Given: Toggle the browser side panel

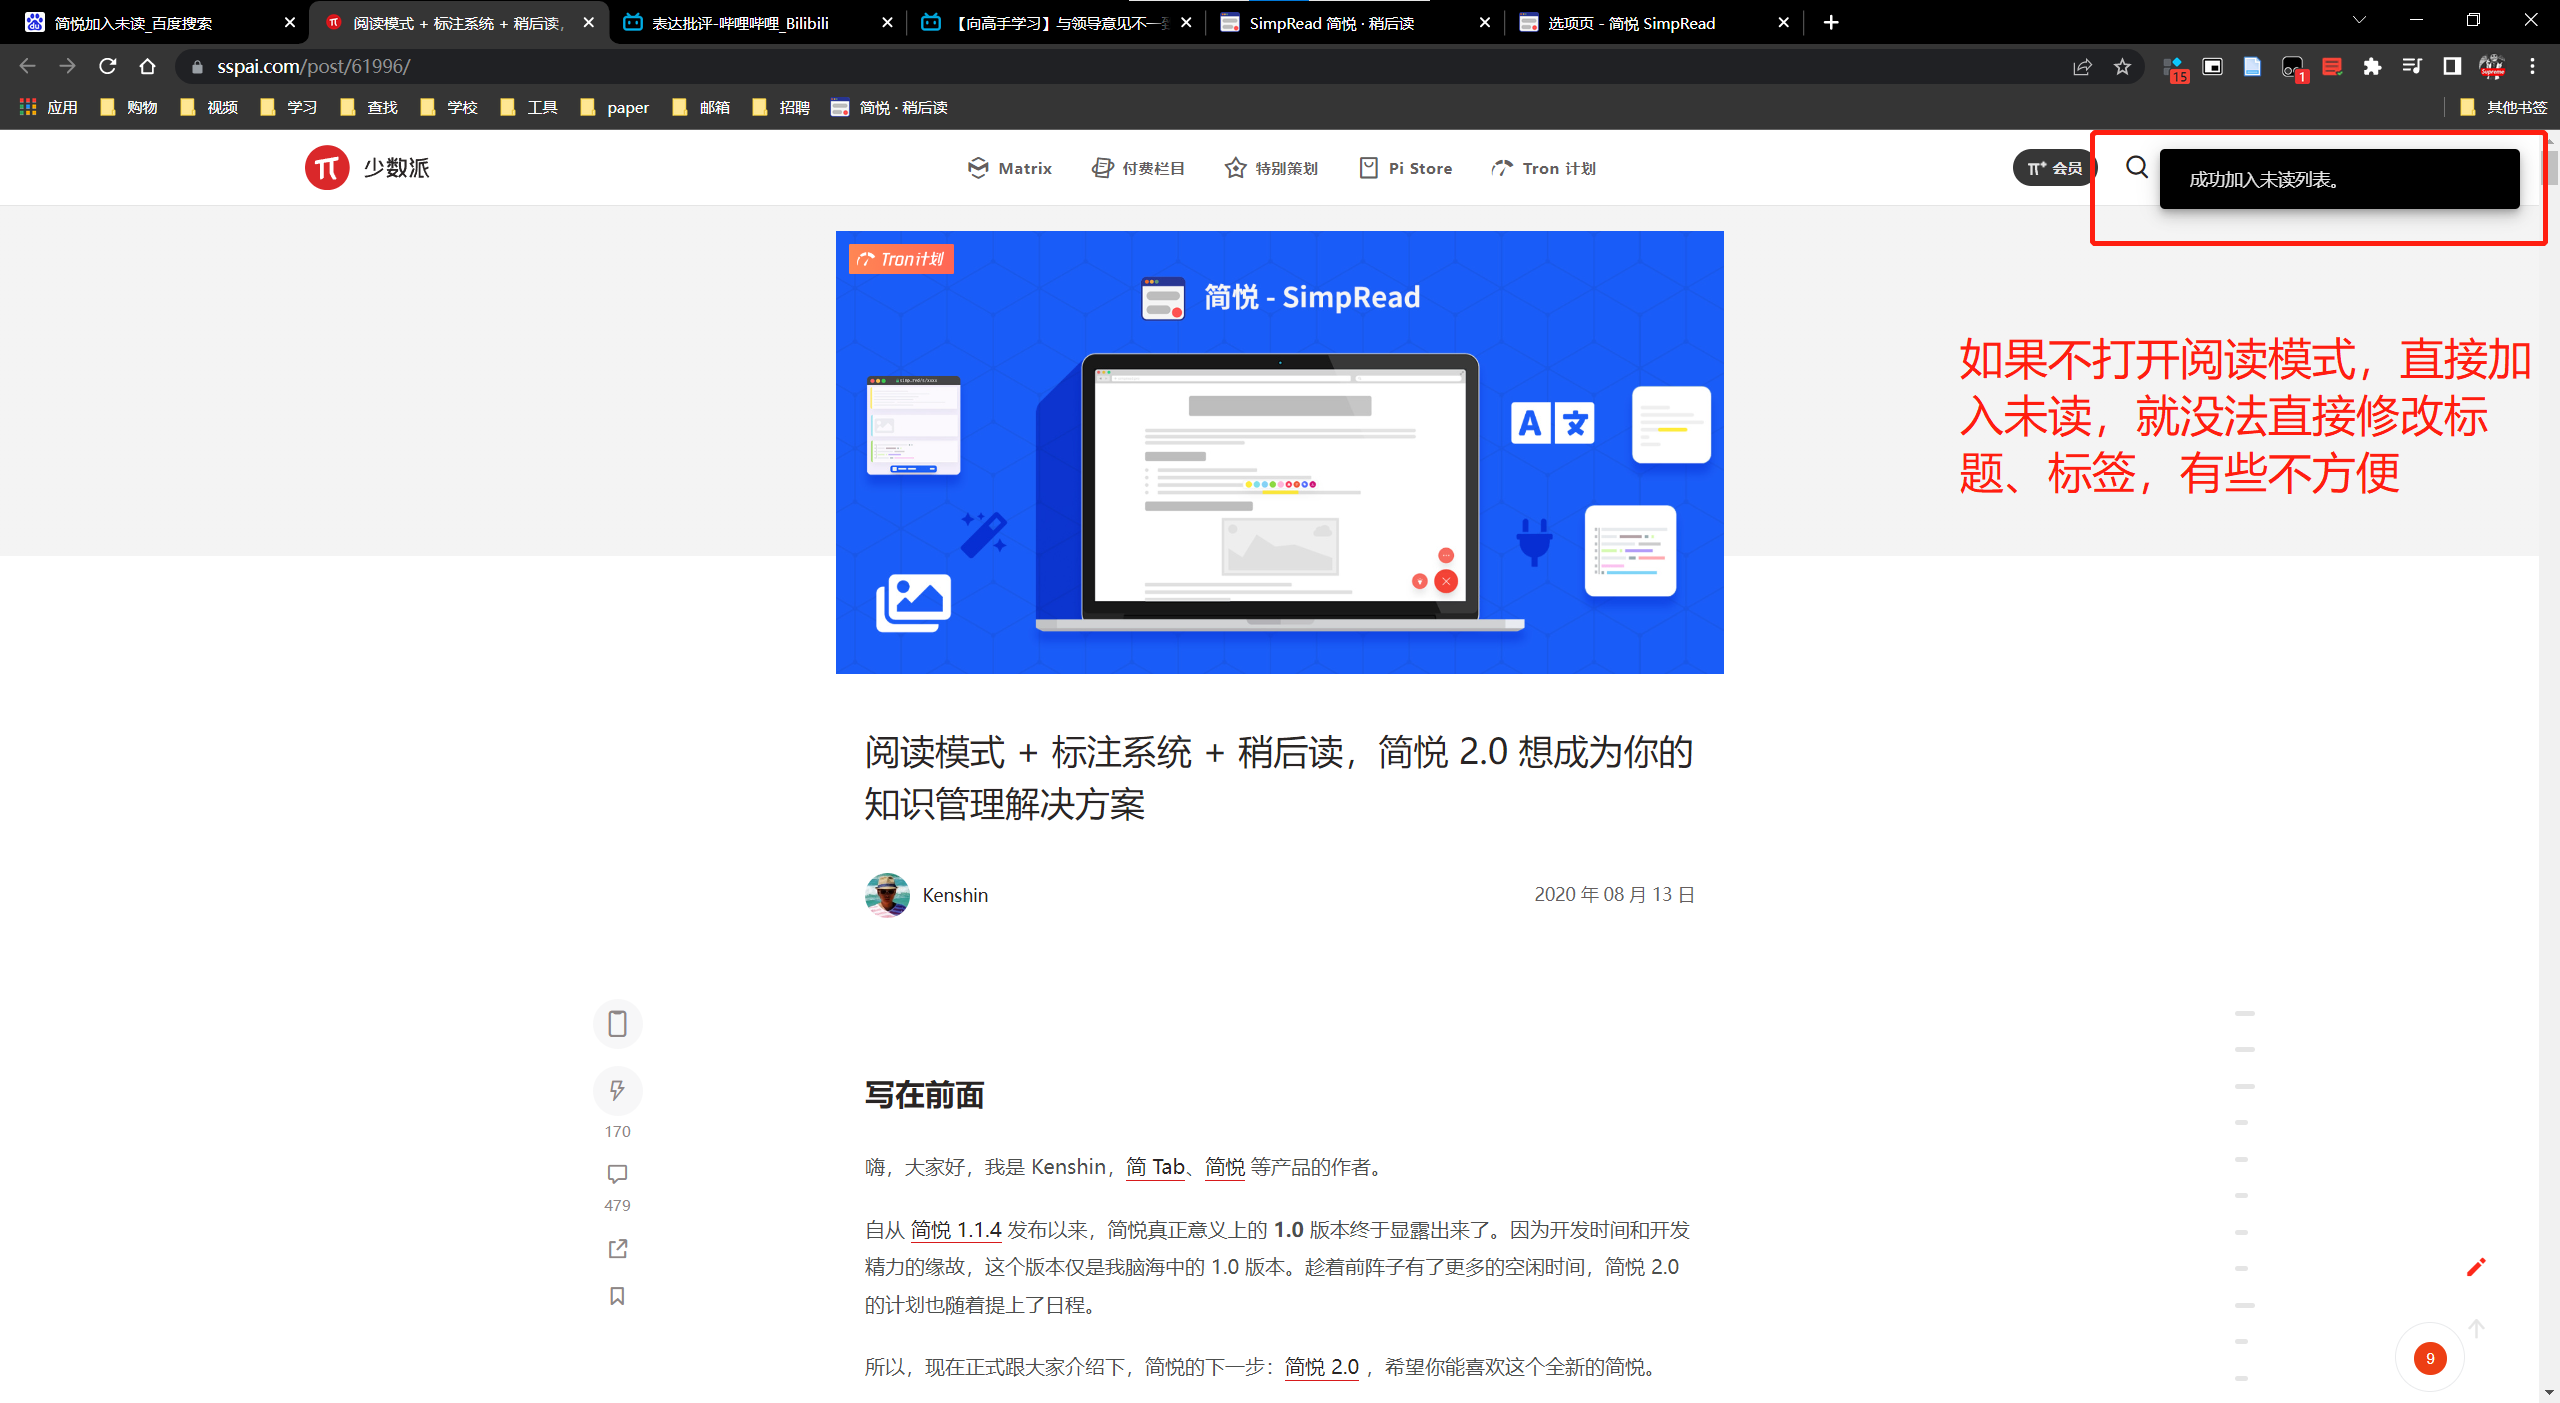Looking at the screenshot, I should [2452, 66].
